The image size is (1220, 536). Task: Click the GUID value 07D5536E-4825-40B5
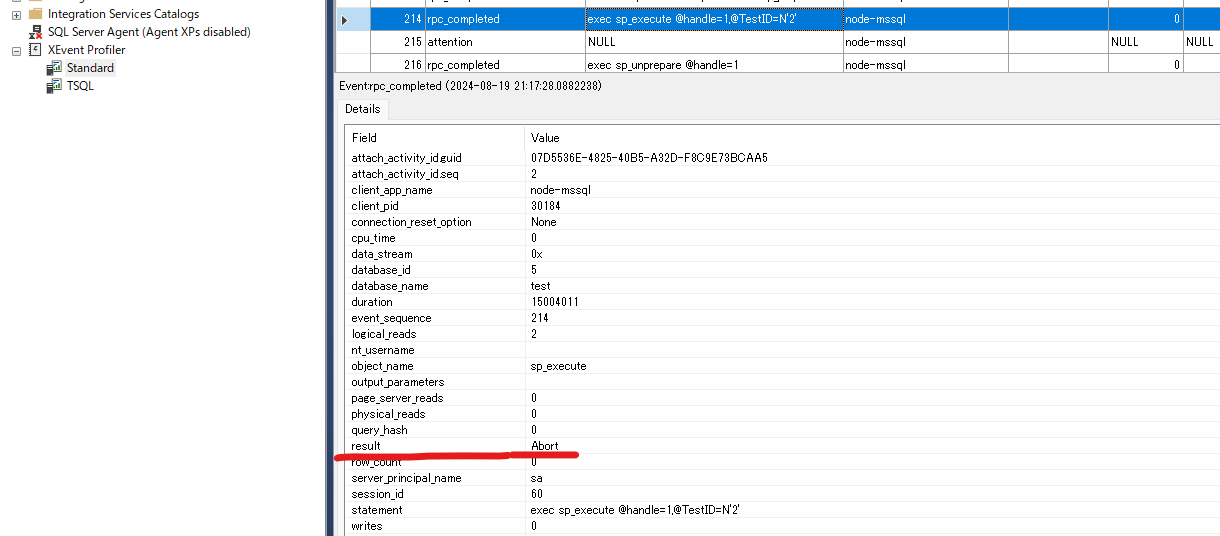click(x=649, y=158)
